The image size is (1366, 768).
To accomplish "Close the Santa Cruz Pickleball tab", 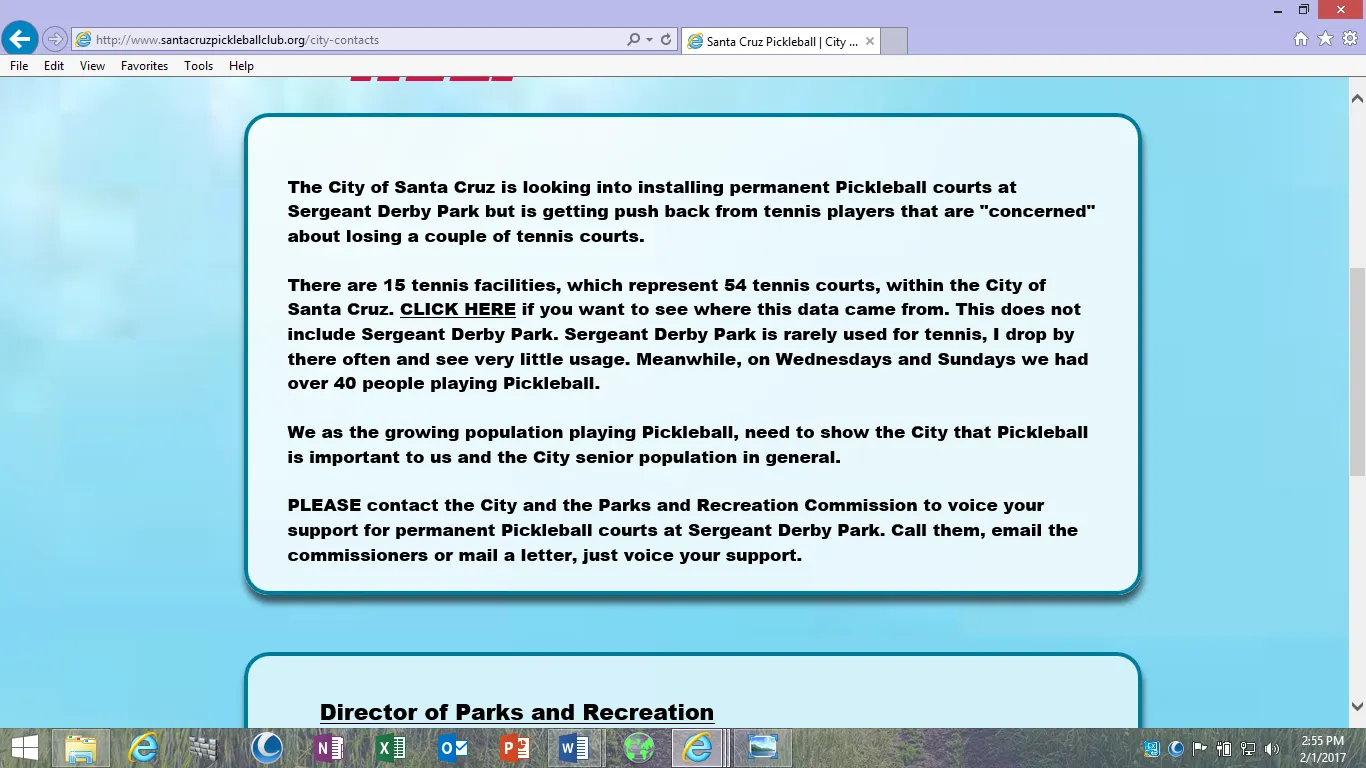I will (x=870, y=41).
